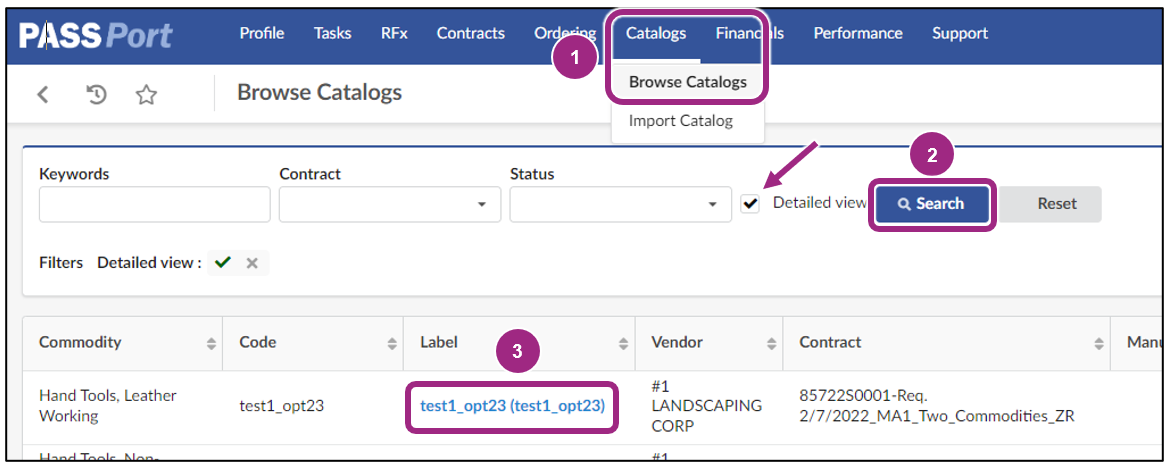Go back with the left chevron icon
1169x471 pixels.
43,95
